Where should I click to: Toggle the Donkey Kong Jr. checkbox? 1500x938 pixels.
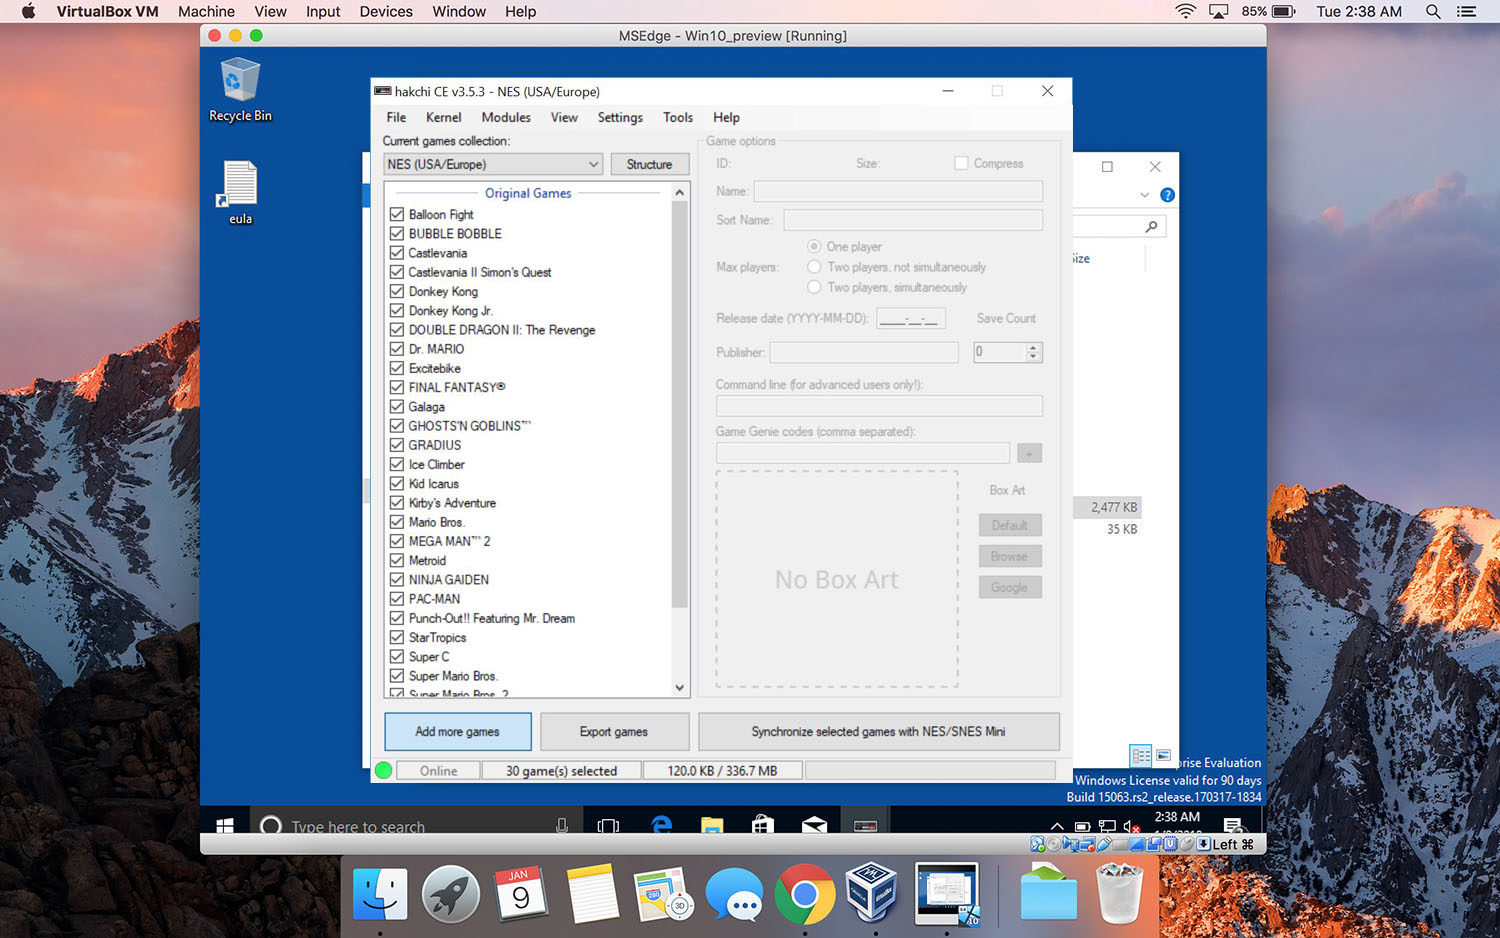coord(397,310)
